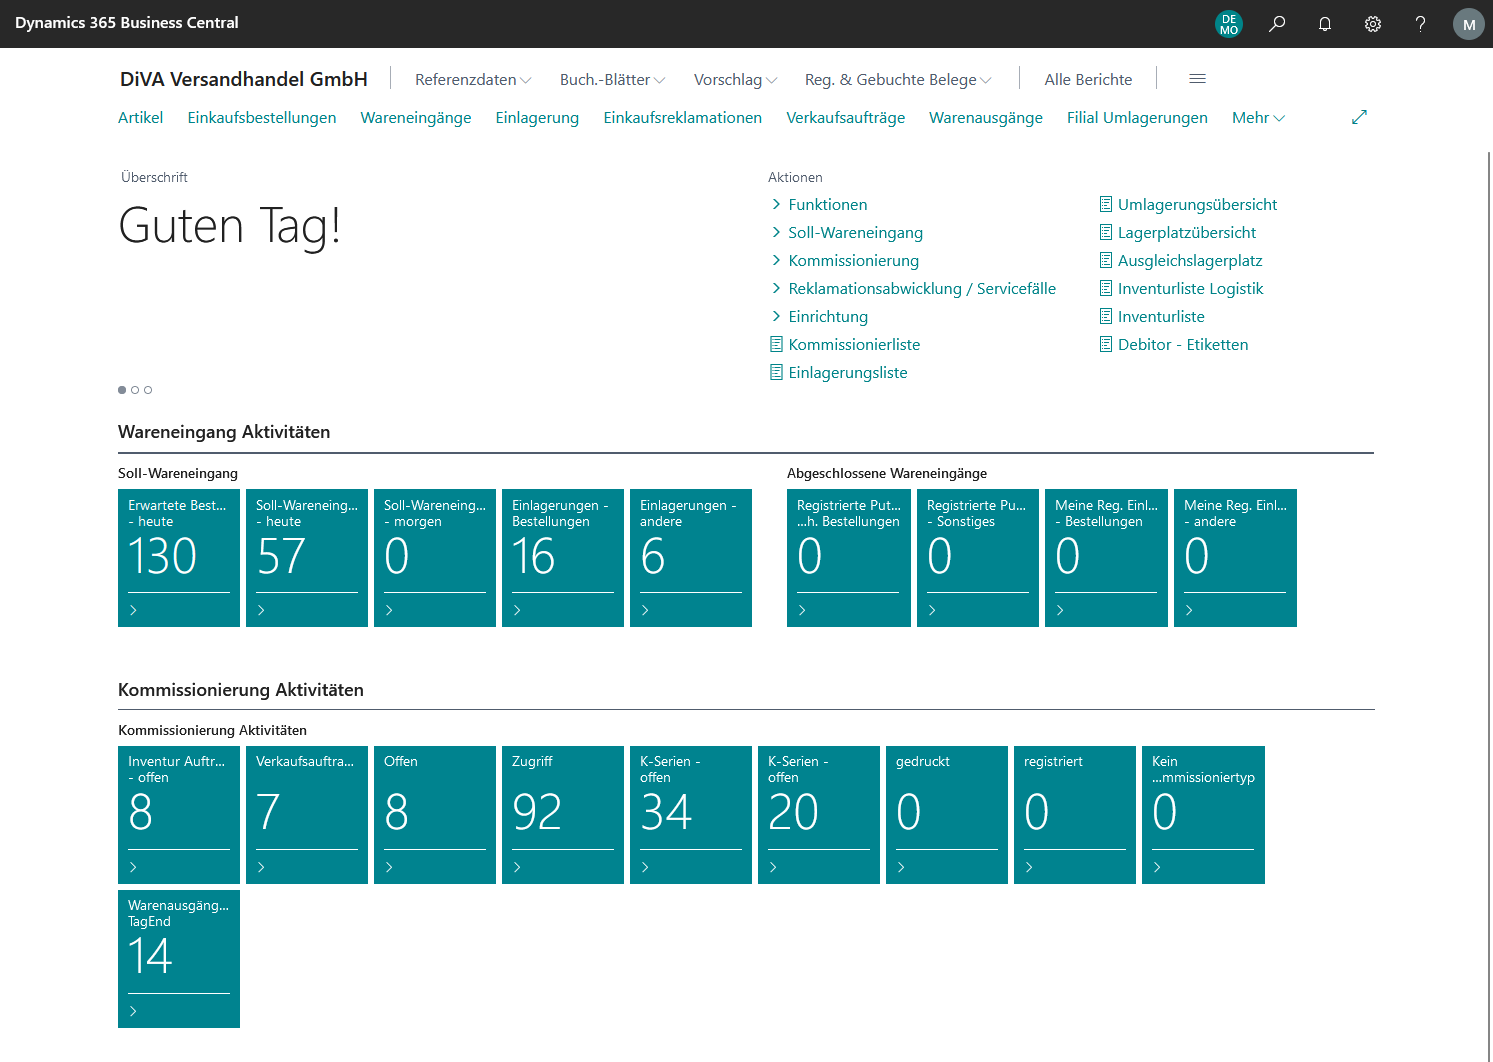Open Einkaufsbestellungen navigation item
1493x1062 pixels.
pos(262,117)
